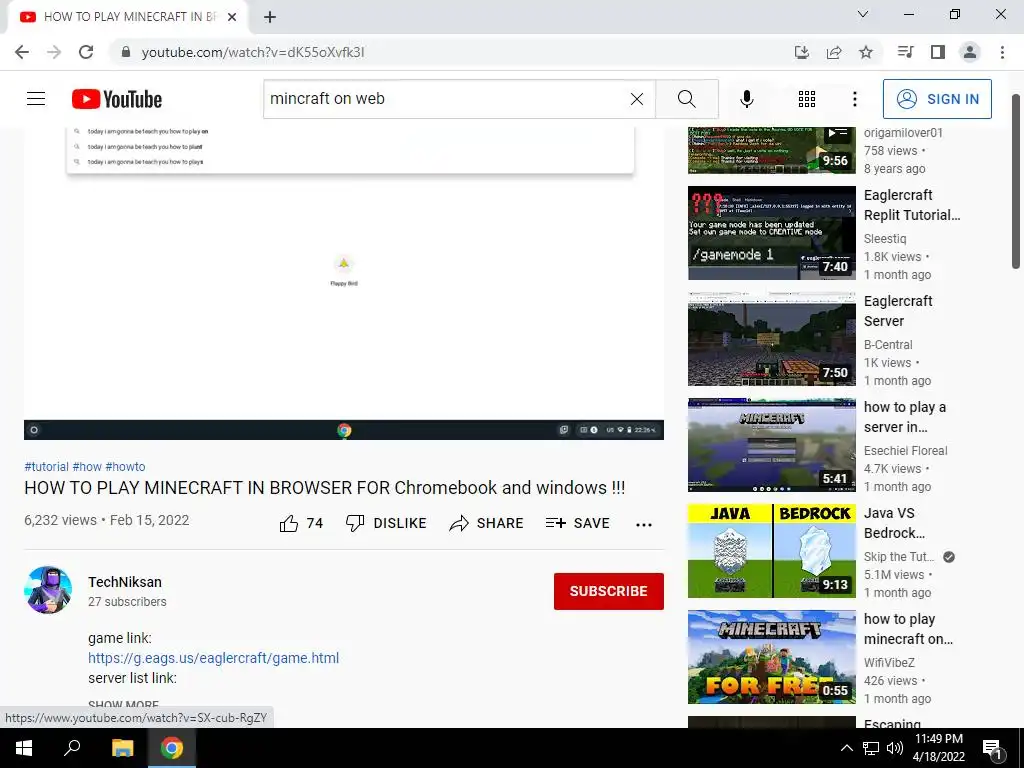Image resolution: width=1024 pixels, height=768 pixels.
Task: Open the B-Central channel name
Action: pos(888,344)
